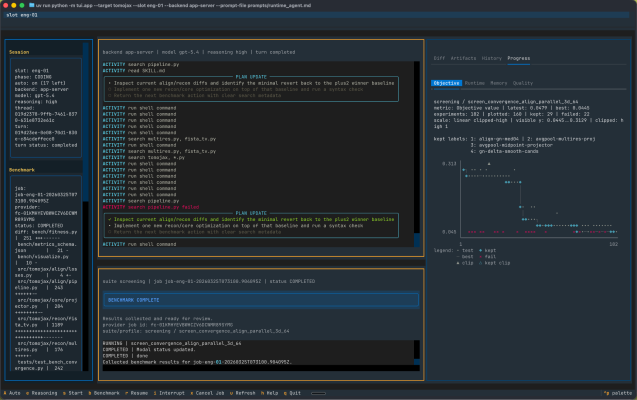Click the "kept clip" legend entry
The width and height of the screenshot is (637, 400).
494,263
